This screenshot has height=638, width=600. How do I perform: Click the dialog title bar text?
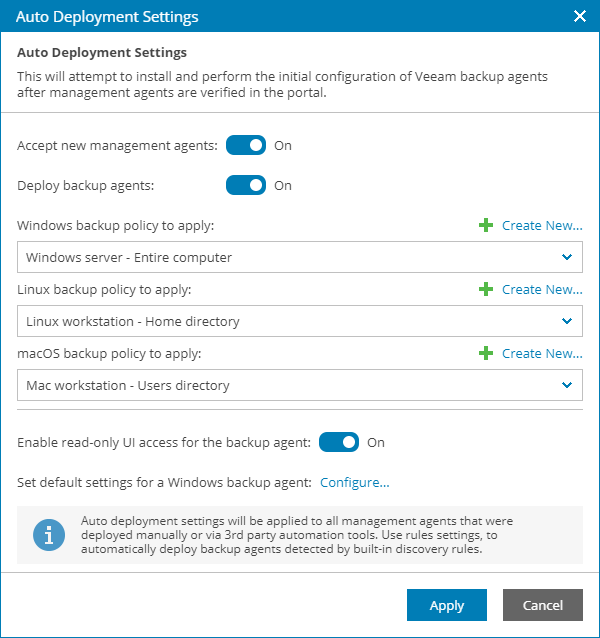tap(107, 17)
